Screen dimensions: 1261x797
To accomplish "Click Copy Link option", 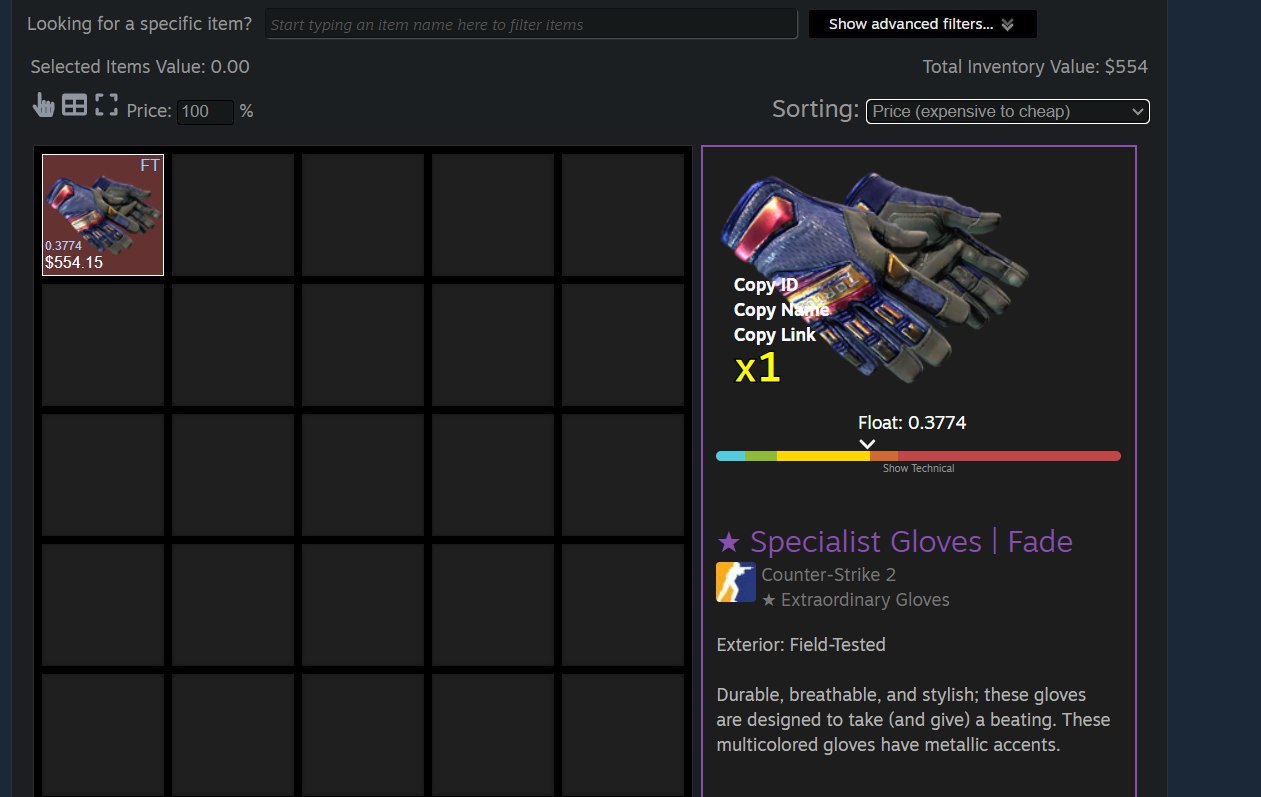I will 775,335.
